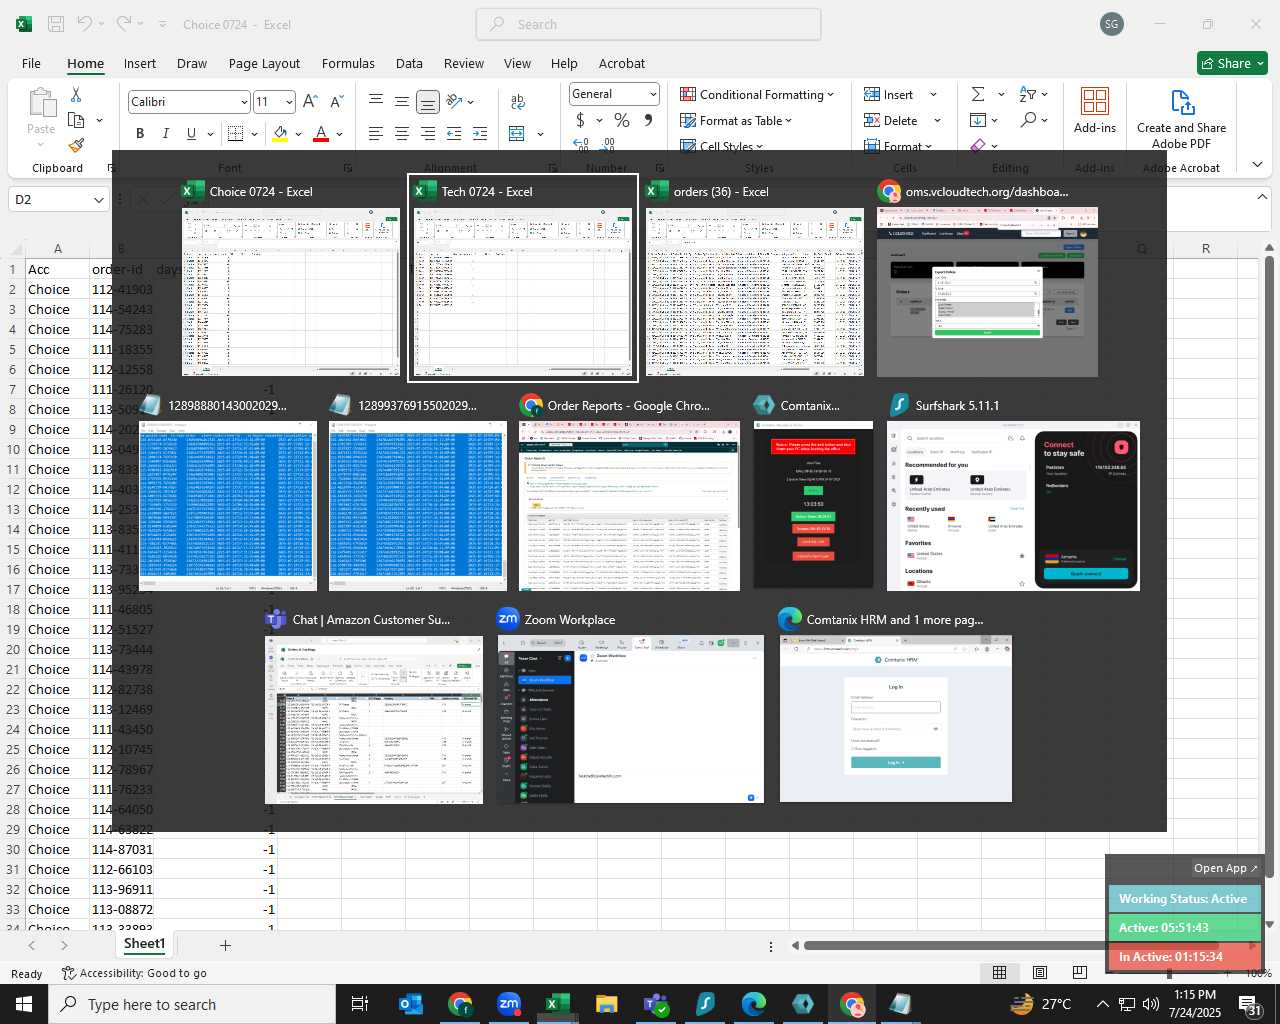The image size is (1280, 1024).
Task: Click the Wrap Text icon
Action: pyautogui.click(x=518, y=101)
